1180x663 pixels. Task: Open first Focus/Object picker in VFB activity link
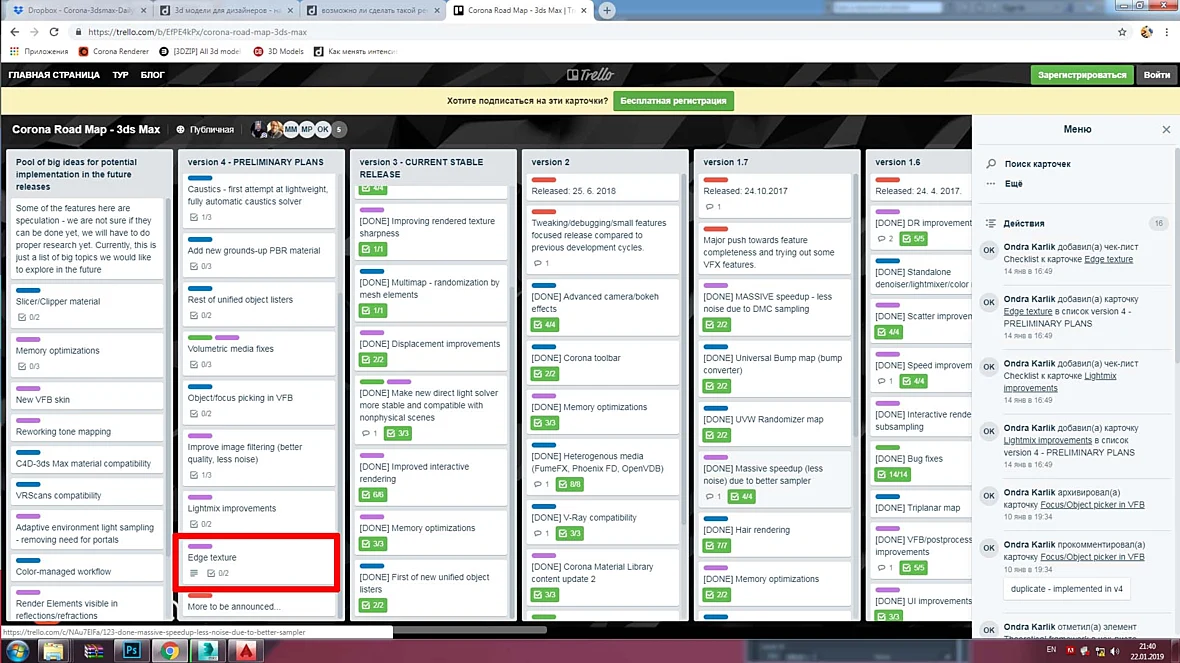pyautogui.click(x=1092, y=505)
